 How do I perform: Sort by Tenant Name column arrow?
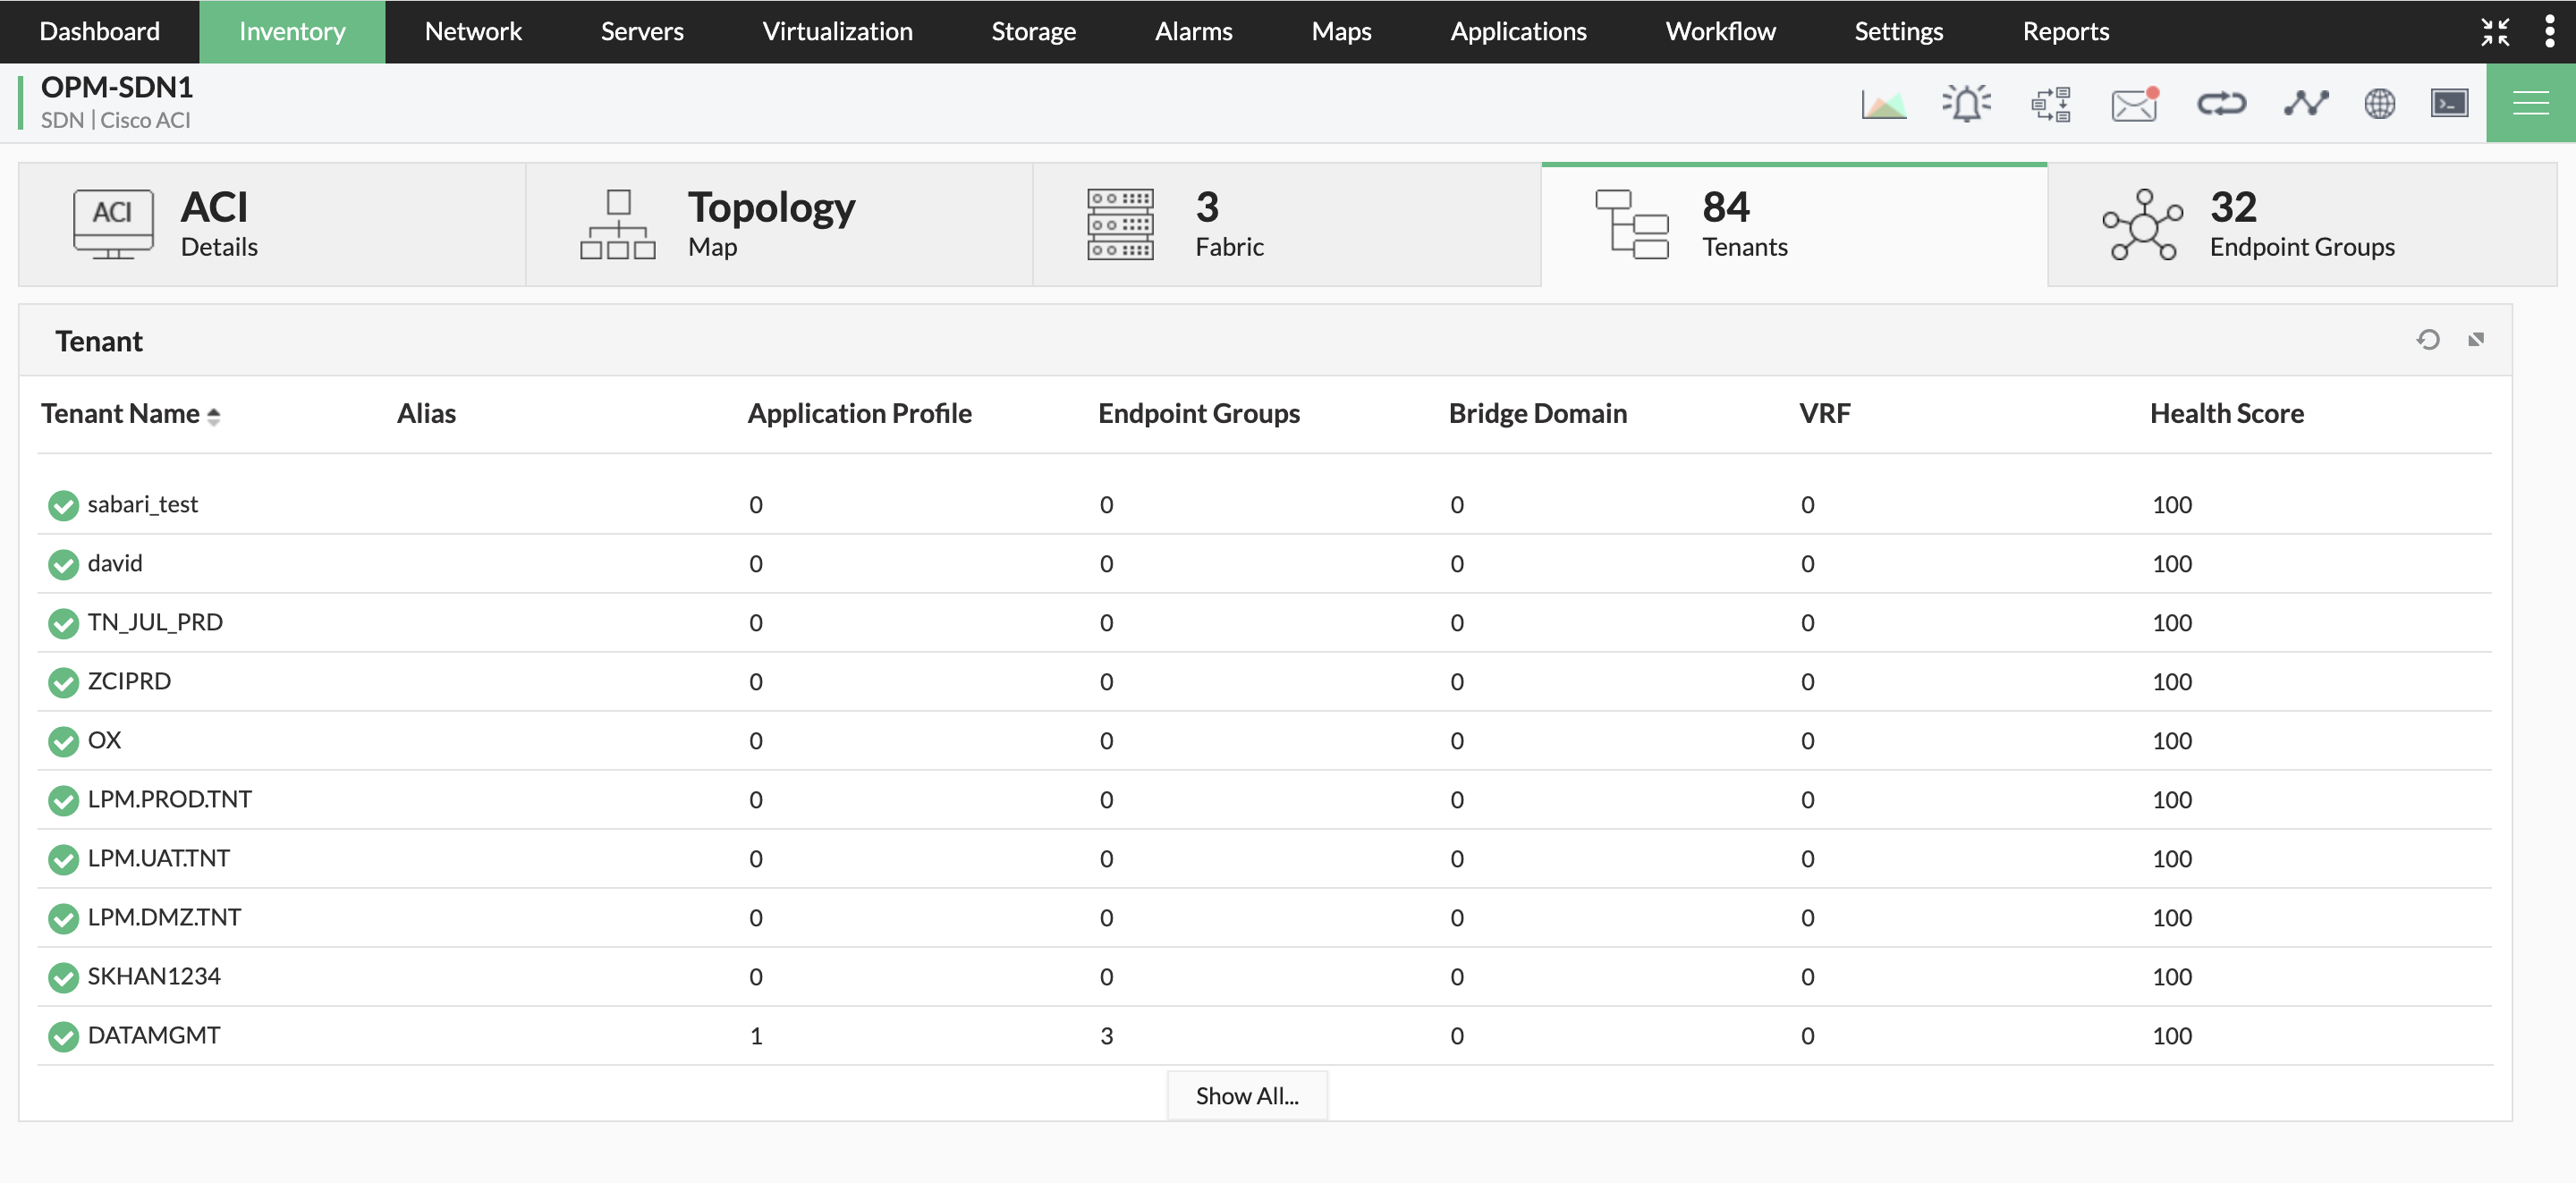pos(213,415)
